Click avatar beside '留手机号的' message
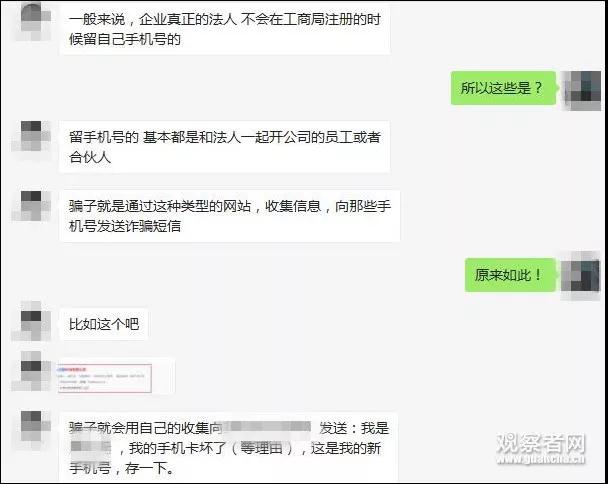Image resolution: width=608 pixels, height=484 pixels. (x=31, y=136)
